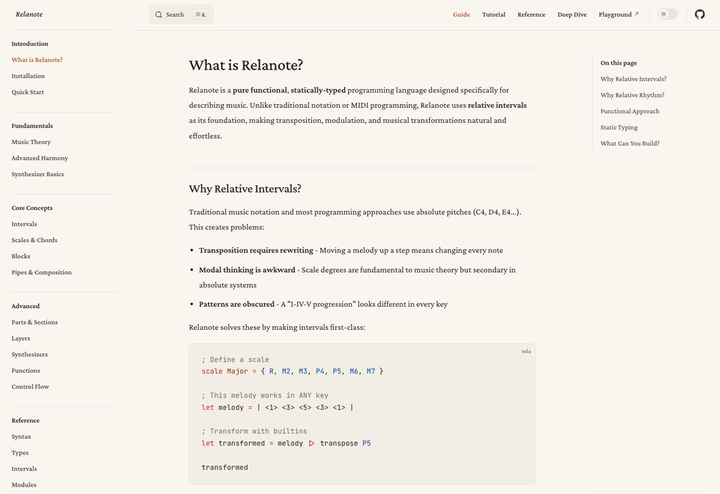Toggle the dark mode appearance switch

[667, 14]
